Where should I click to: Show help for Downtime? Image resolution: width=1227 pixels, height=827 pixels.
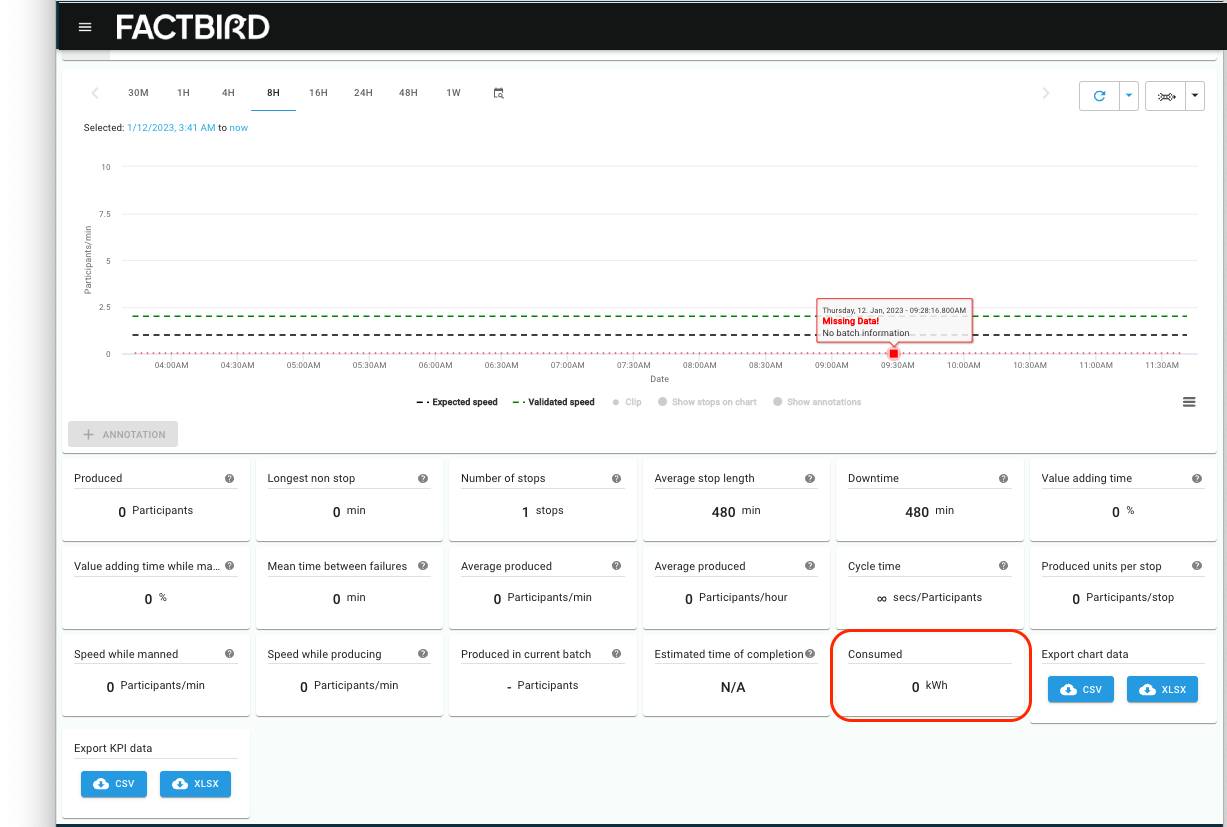pyautogui.click(x=1003, y=479)
